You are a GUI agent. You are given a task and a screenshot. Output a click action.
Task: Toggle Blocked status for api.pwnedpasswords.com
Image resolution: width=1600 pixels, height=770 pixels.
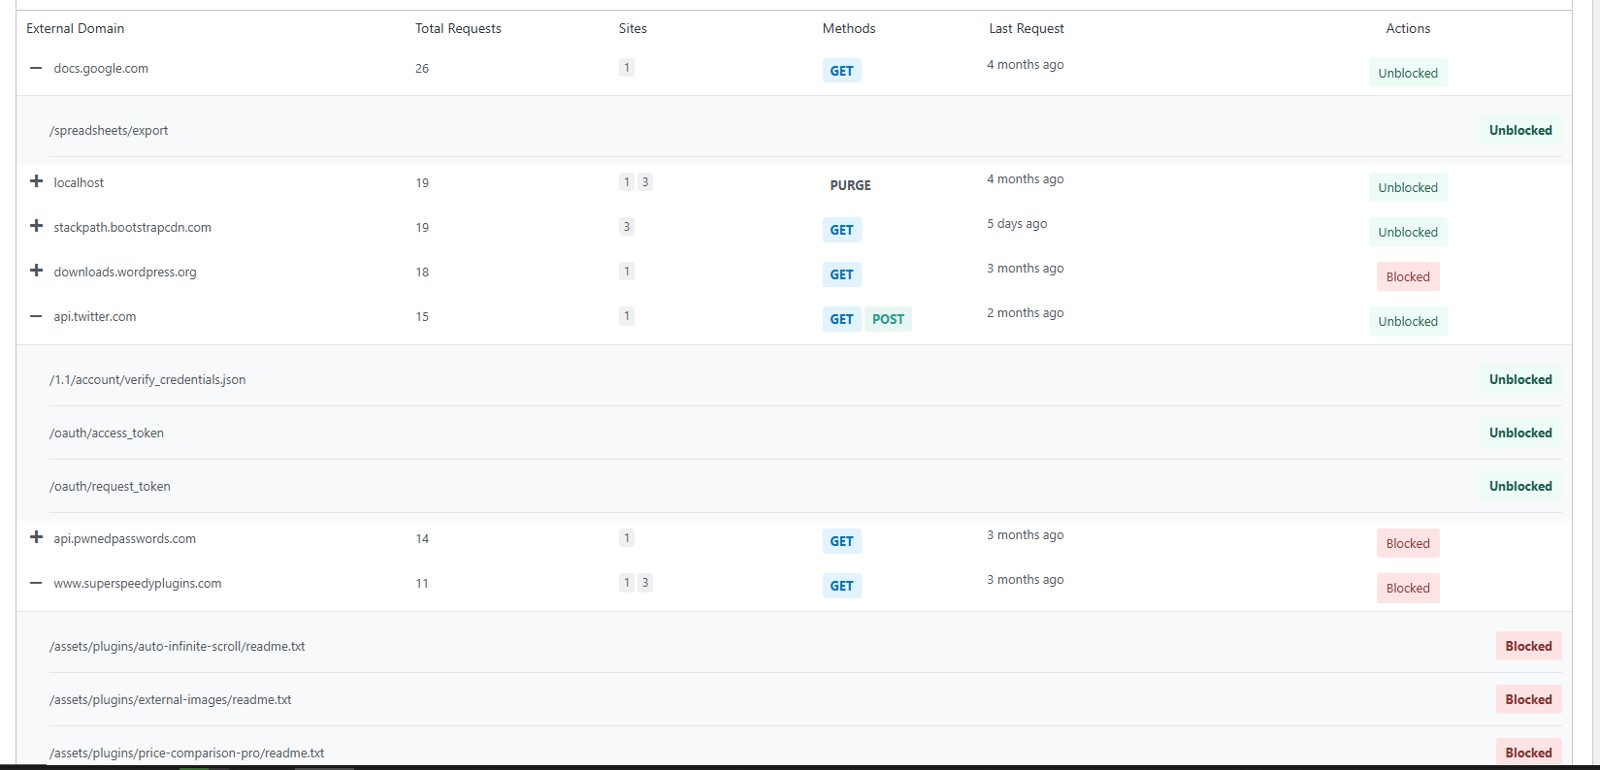pos(1407,544)
